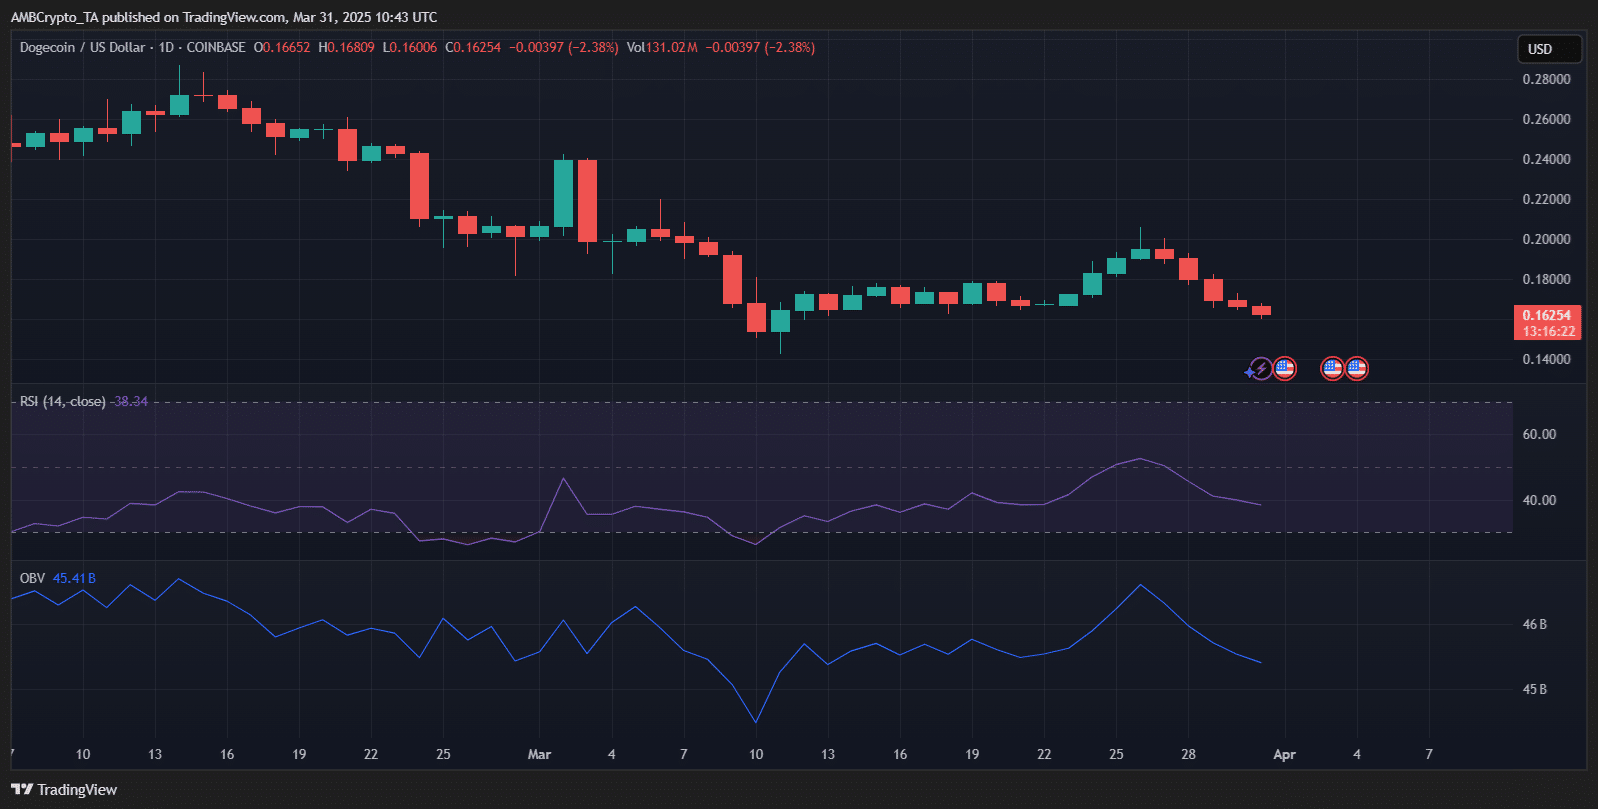Screen dimensions: 1598x809
Task: Click the 1D interval label in header
Action: [x=166, y=48]
